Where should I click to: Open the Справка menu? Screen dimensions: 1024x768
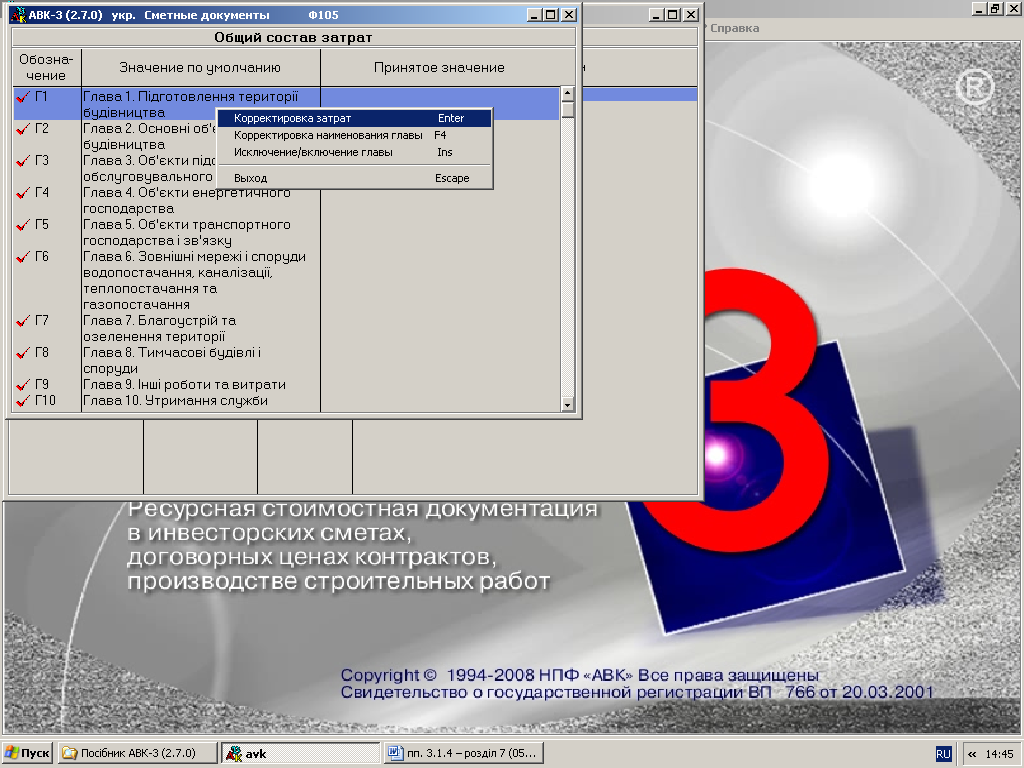[734, 28]
